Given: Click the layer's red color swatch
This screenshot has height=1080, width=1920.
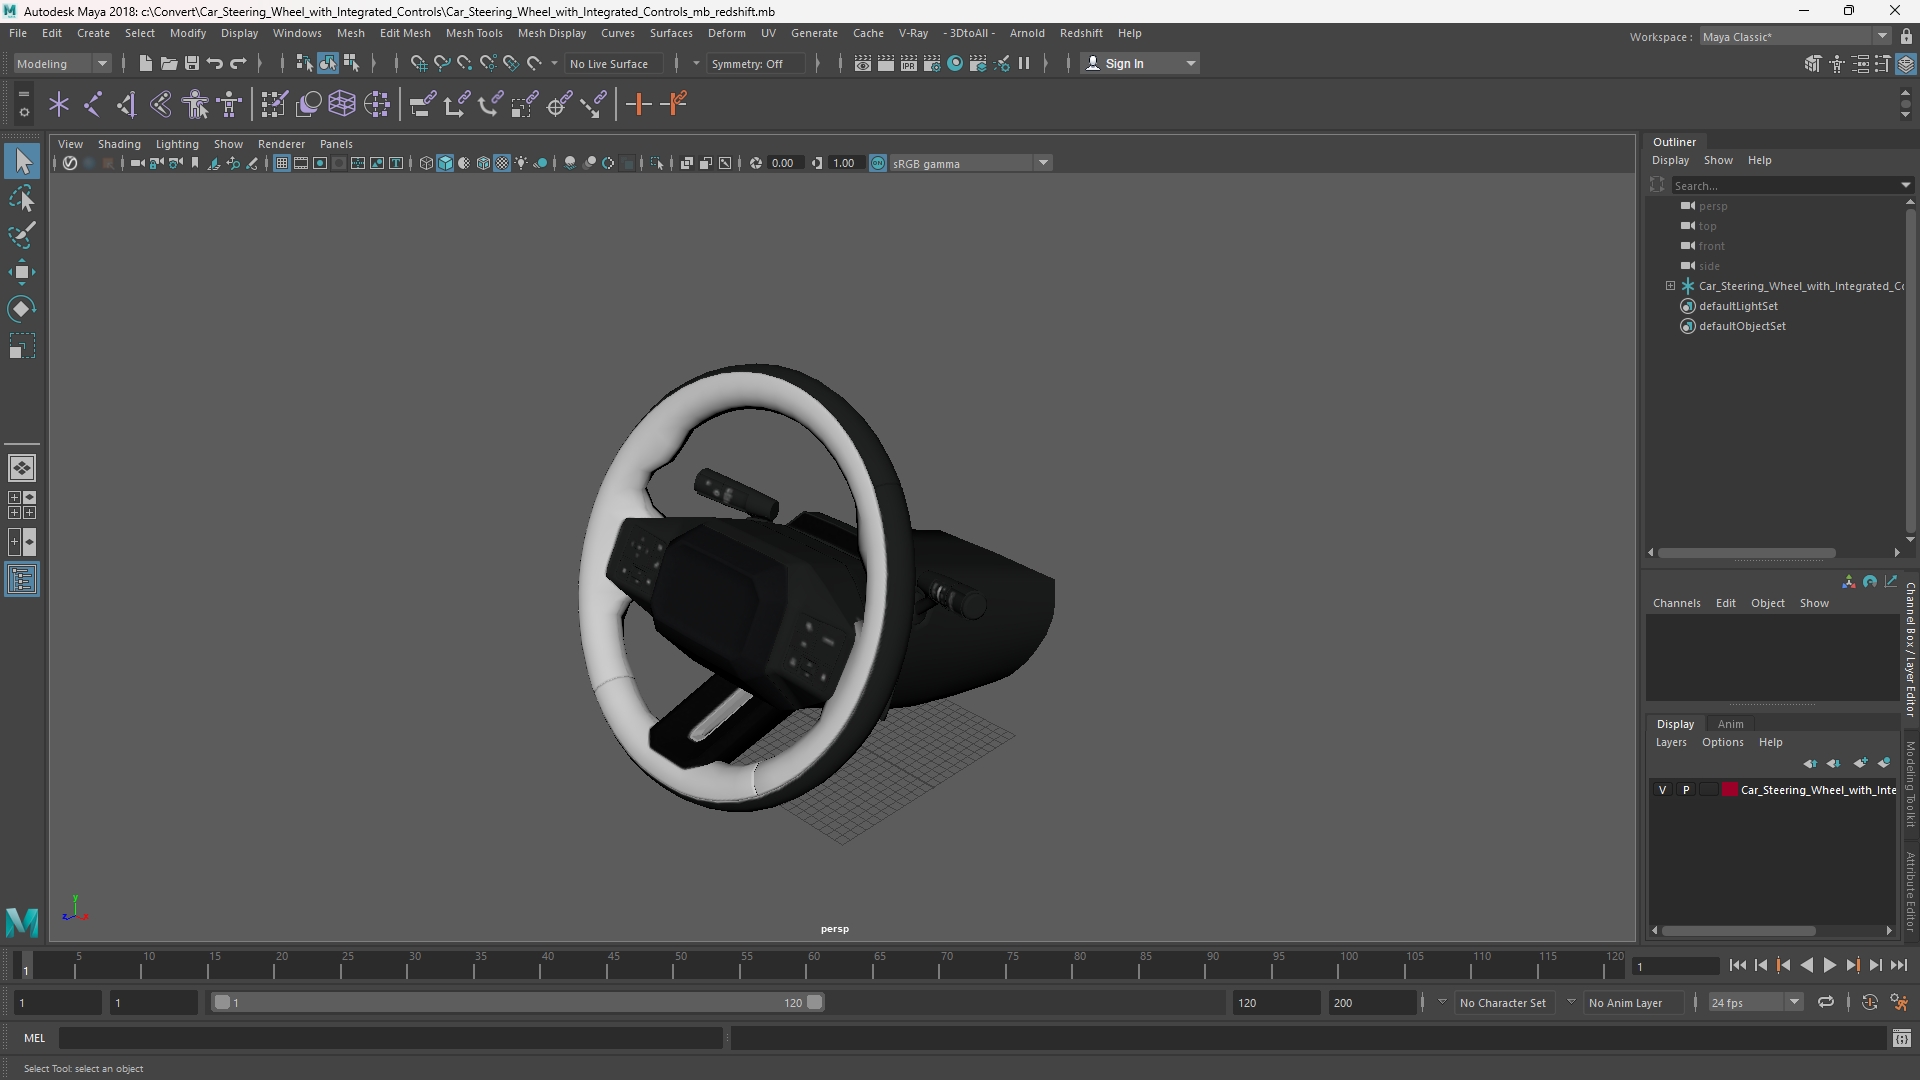Looking at the screenshot, I should pos(1730,790).
